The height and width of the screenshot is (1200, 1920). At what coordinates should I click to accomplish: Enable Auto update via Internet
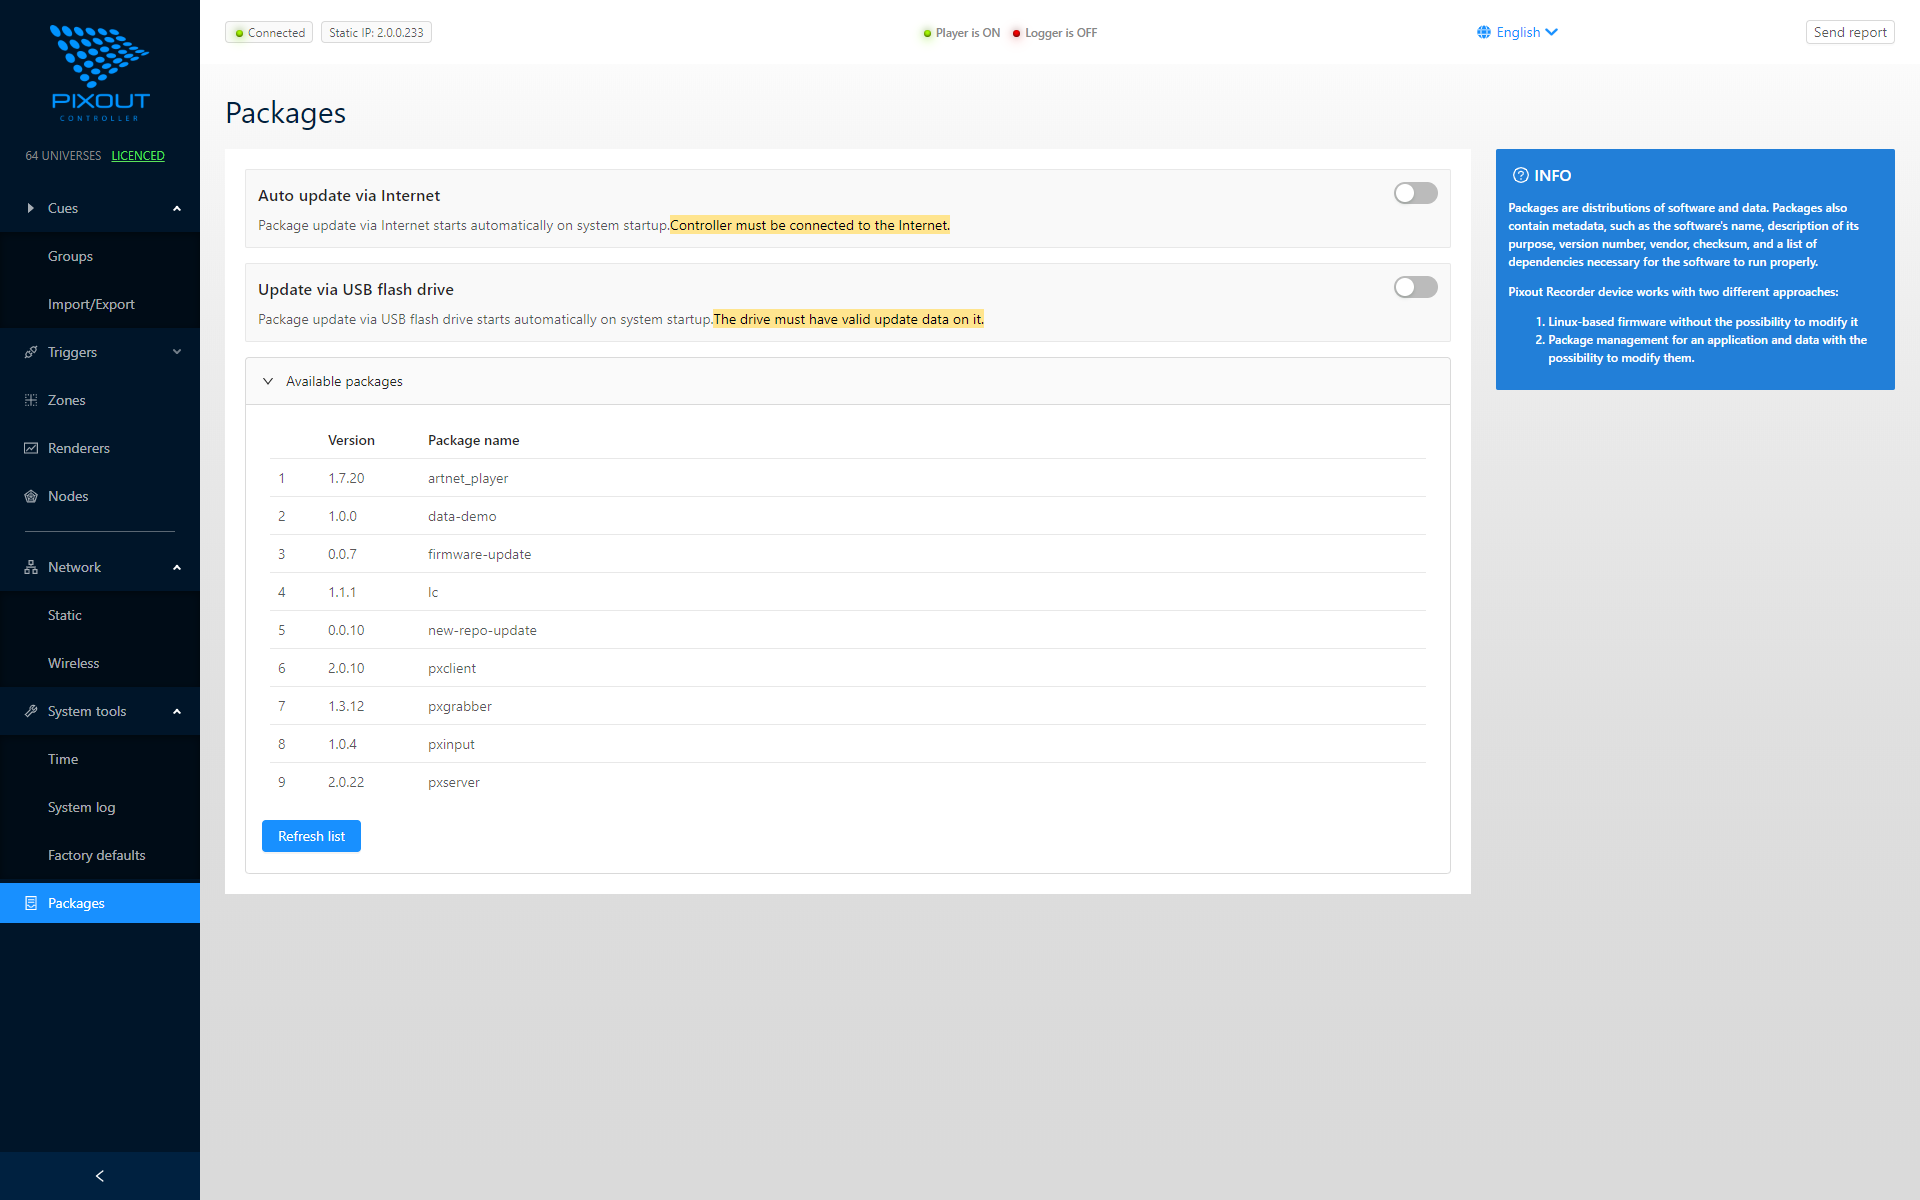1415,193
